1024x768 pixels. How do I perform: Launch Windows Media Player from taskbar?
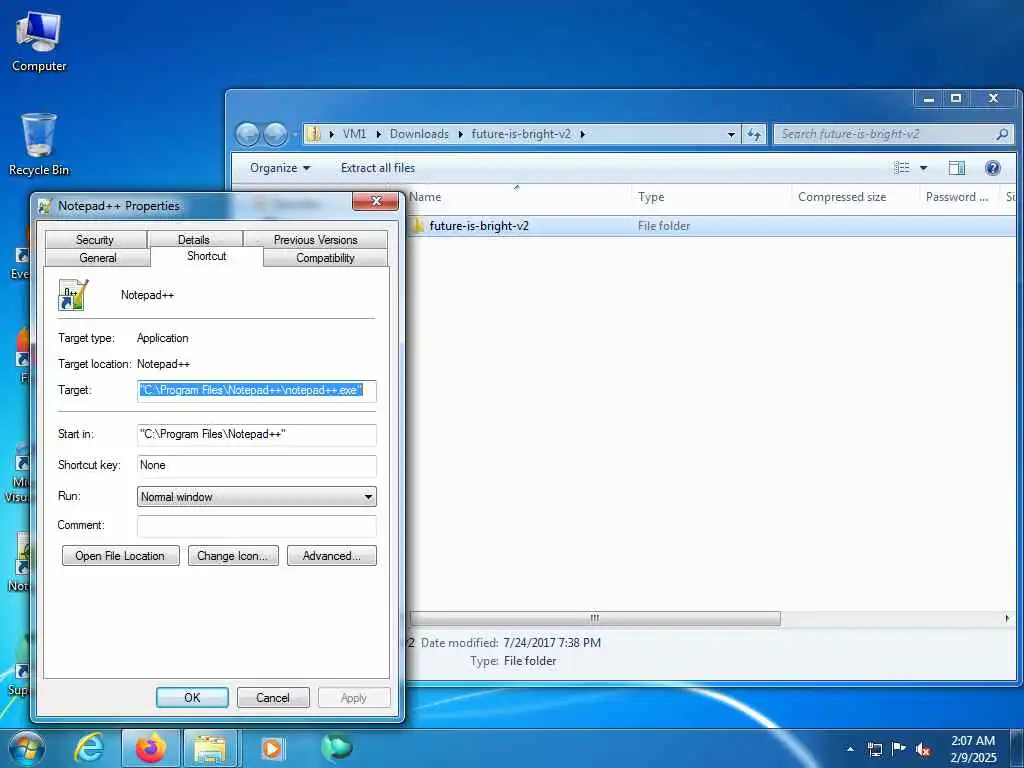click(x=272, y=748)
